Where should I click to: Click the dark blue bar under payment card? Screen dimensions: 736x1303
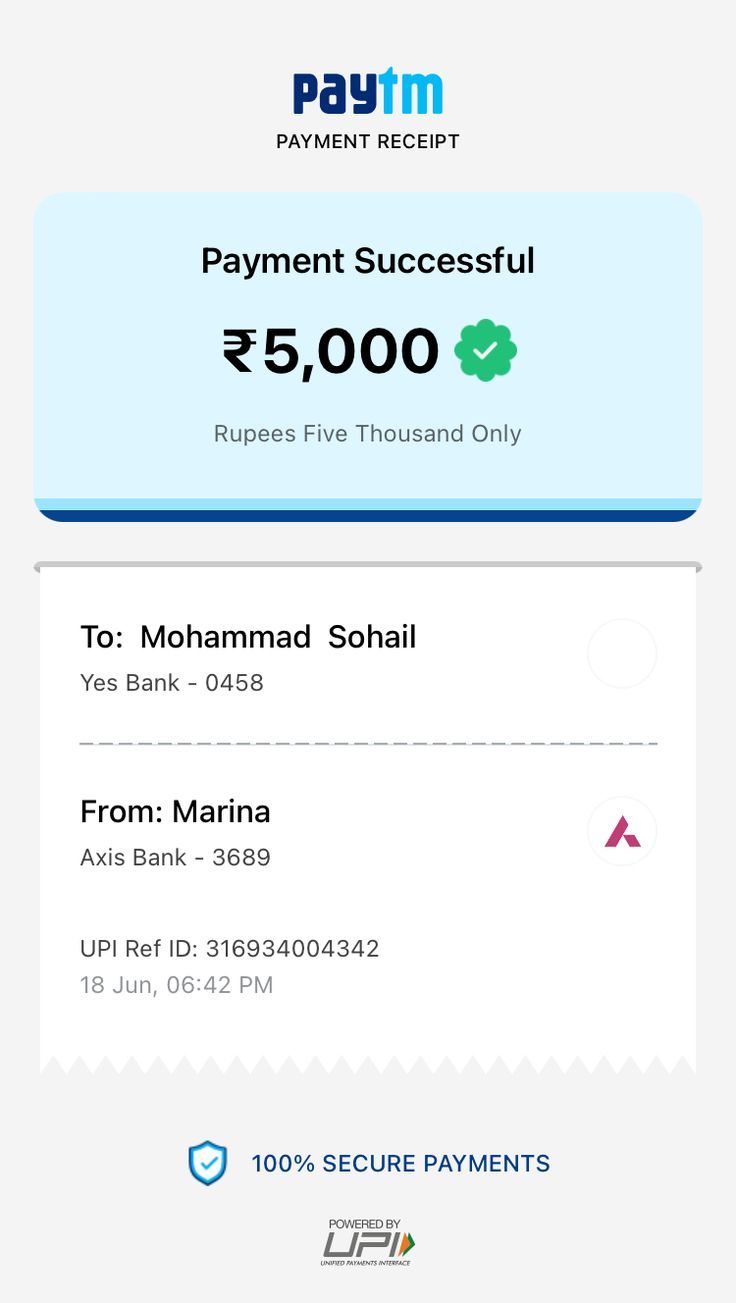[x=367, y=515]
